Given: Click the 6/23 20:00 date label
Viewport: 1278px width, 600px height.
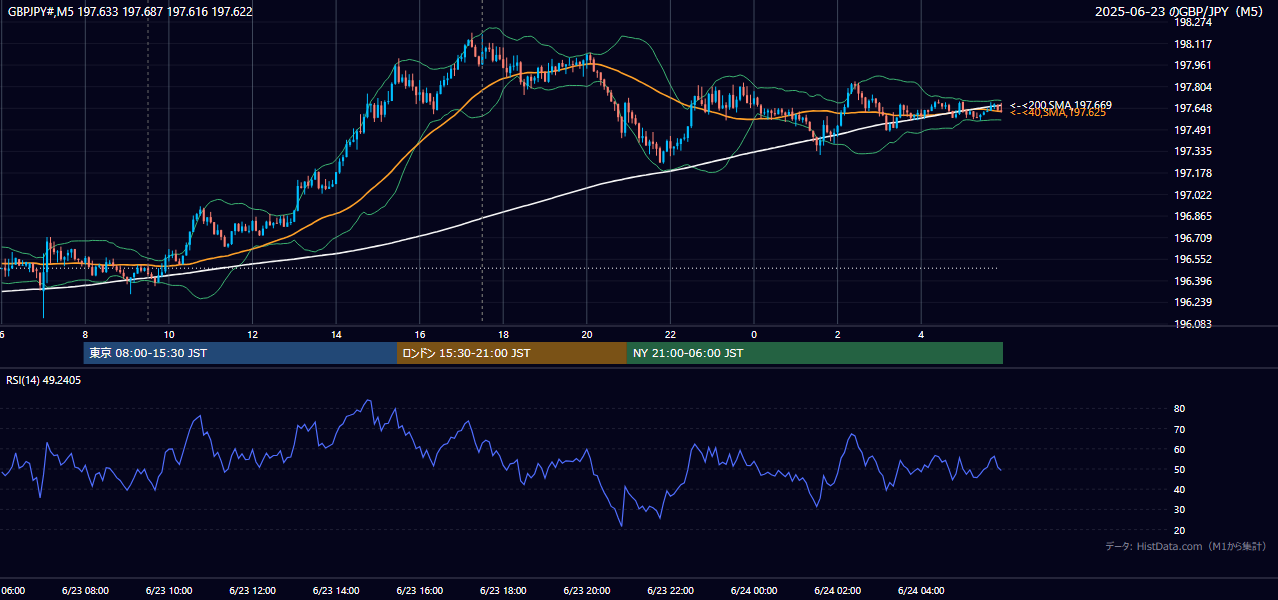Looking at the screenshot, I should coord(587,591).
